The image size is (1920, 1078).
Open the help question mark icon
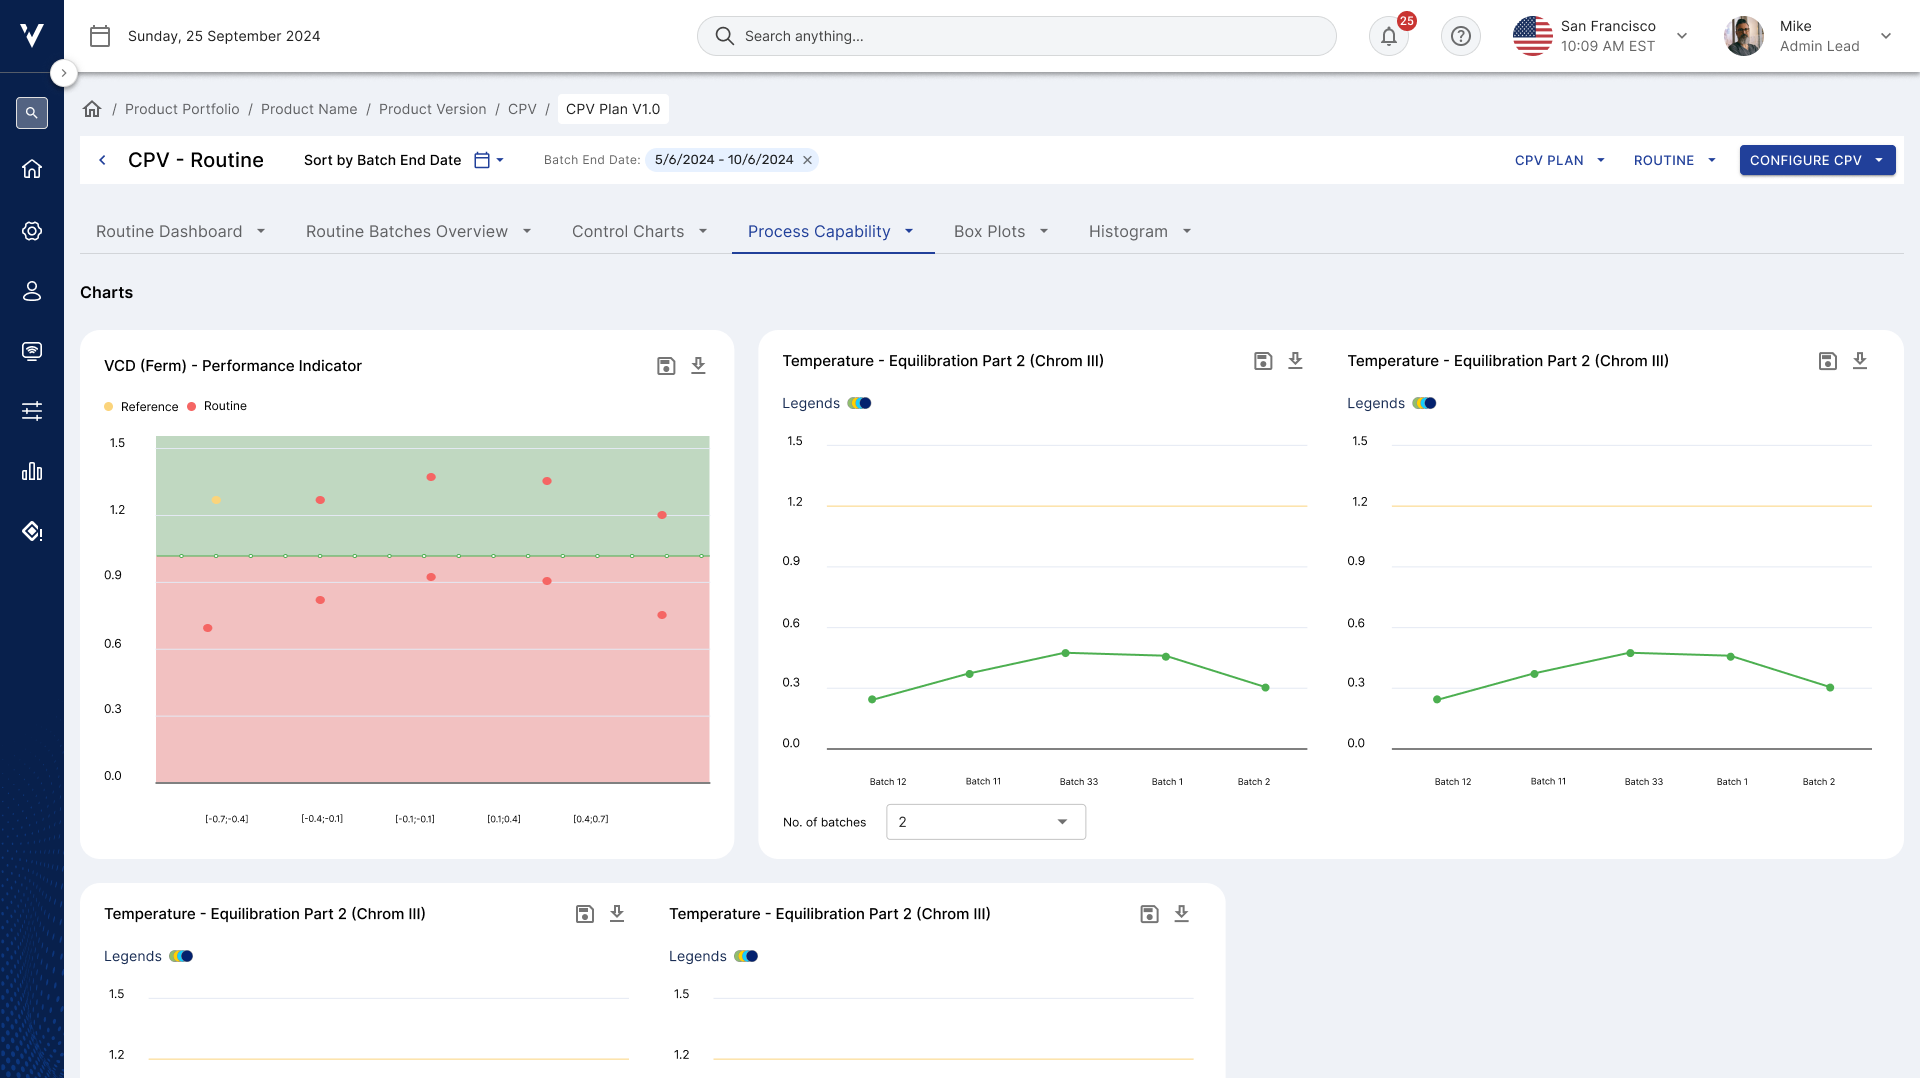point(1460,36)
